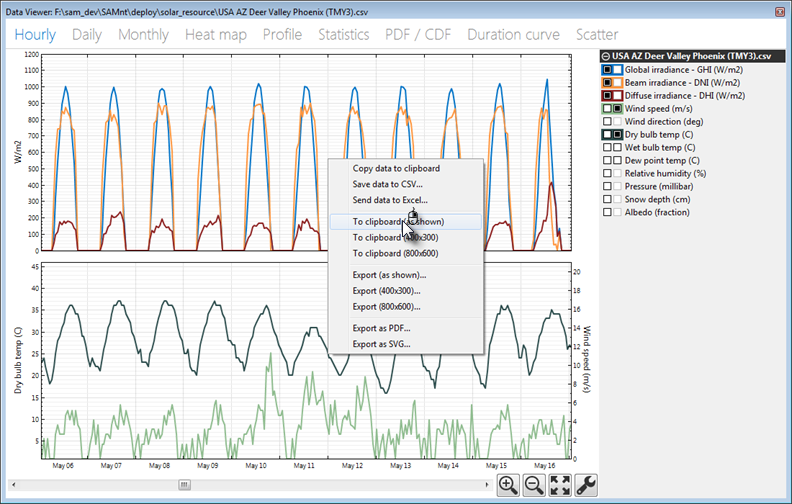
Task: Choose Save data to CSV from menu
Action: point(387,184)
